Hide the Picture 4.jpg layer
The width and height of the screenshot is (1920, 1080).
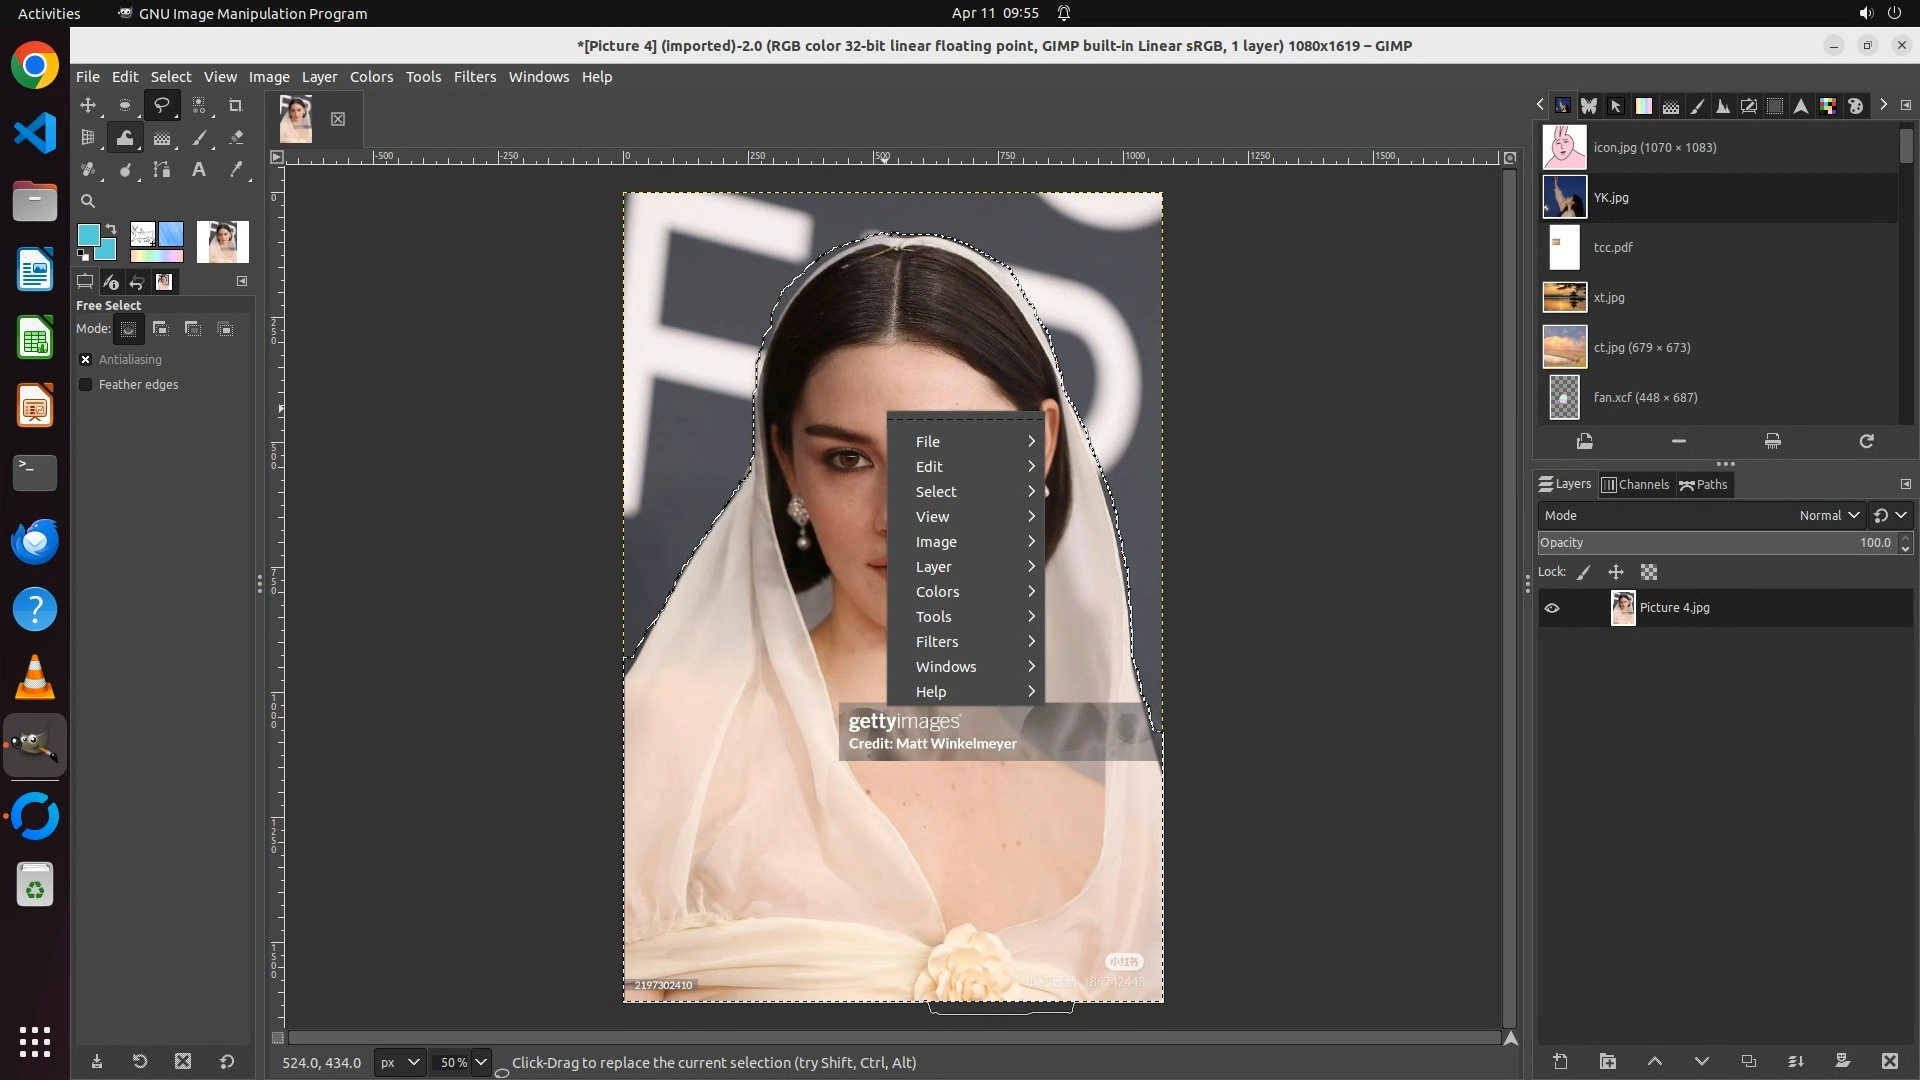pyautogui.click(x=1552, y=608)
